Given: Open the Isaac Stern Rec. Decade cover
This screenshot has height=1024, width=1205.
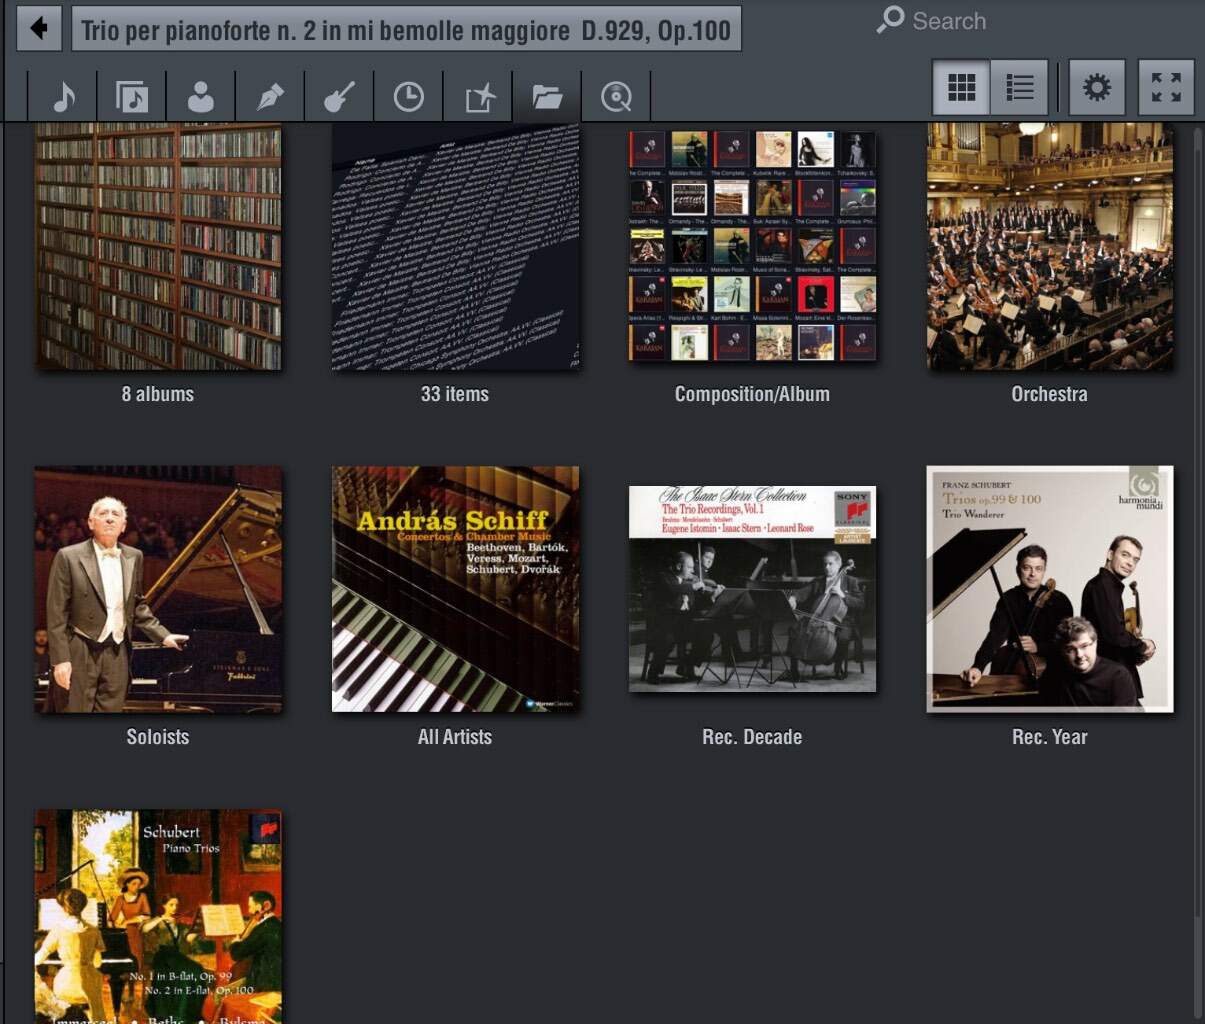Looking at the screenshot, I should tap(752, 589).
